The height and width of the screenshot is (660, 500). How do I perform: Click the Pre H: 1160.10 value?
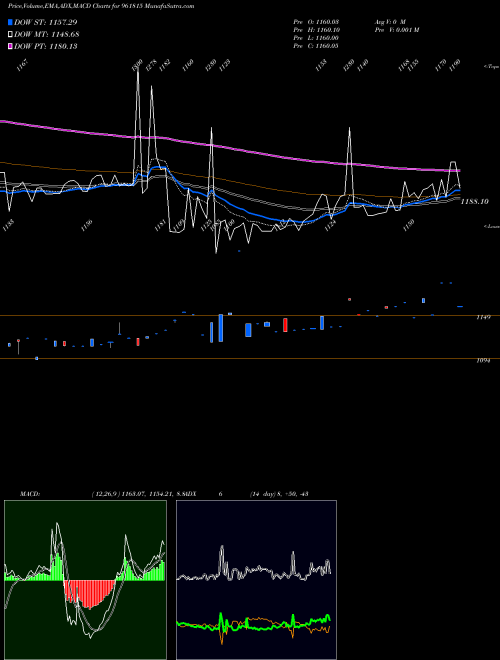pos(316,30)
